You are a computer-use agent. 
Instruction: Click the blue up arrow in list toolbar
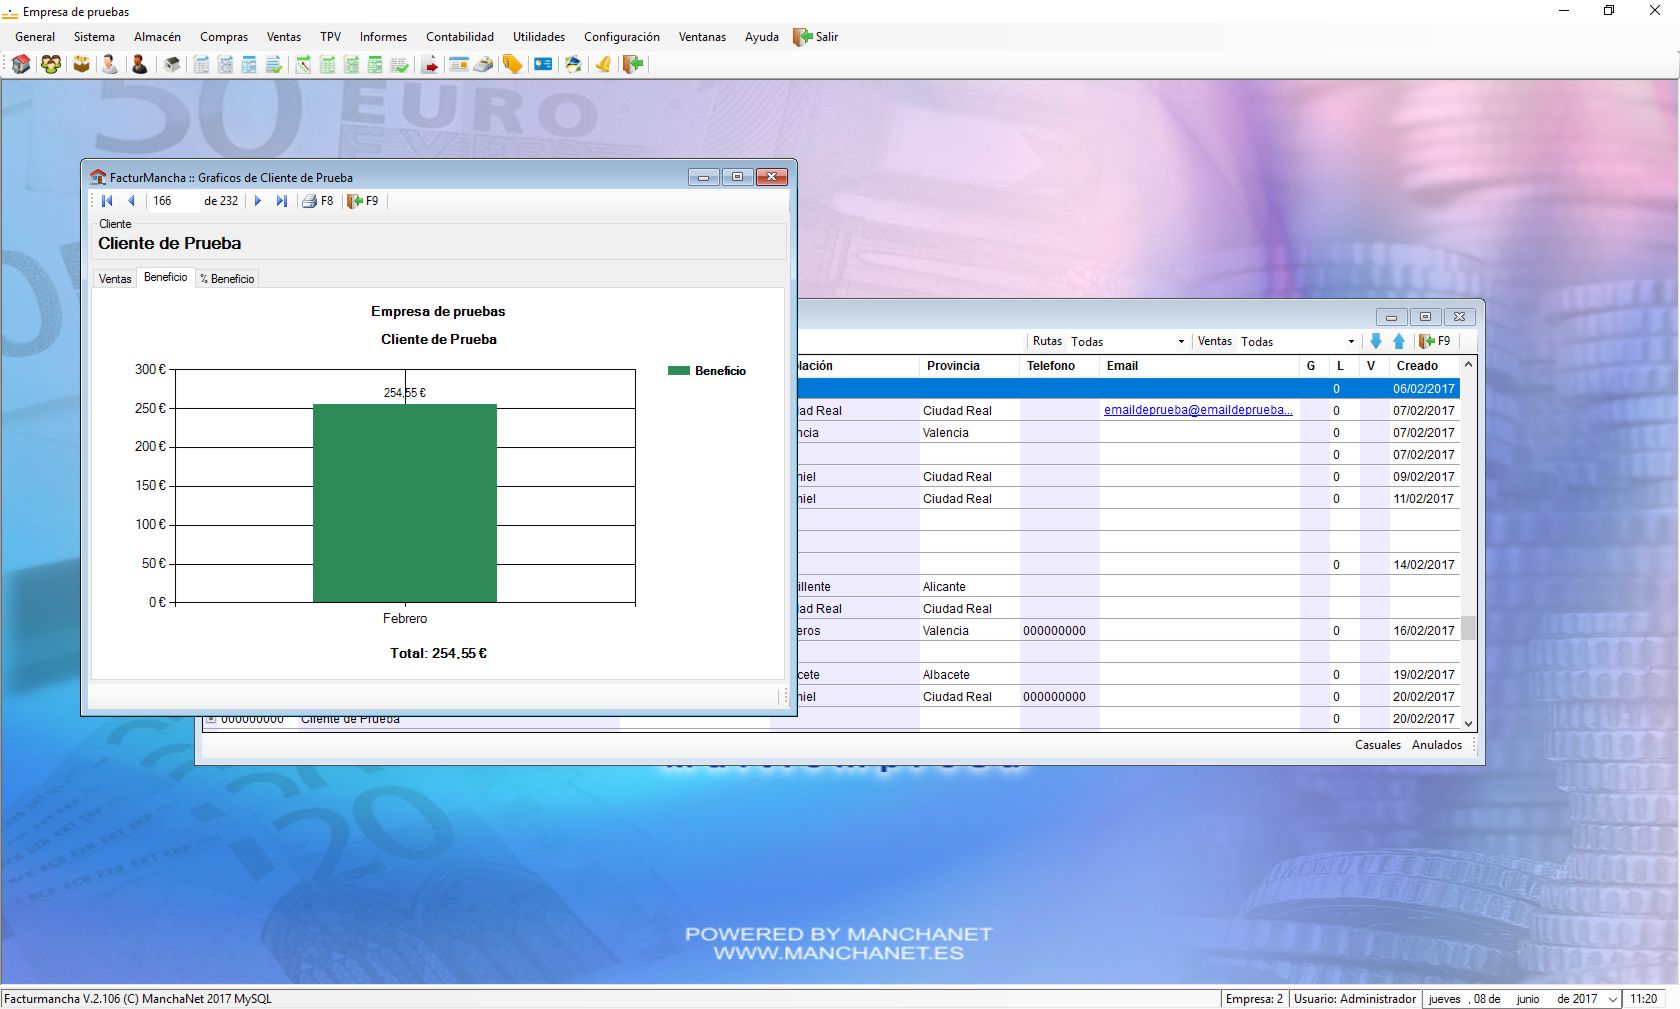pos(1399,341)
